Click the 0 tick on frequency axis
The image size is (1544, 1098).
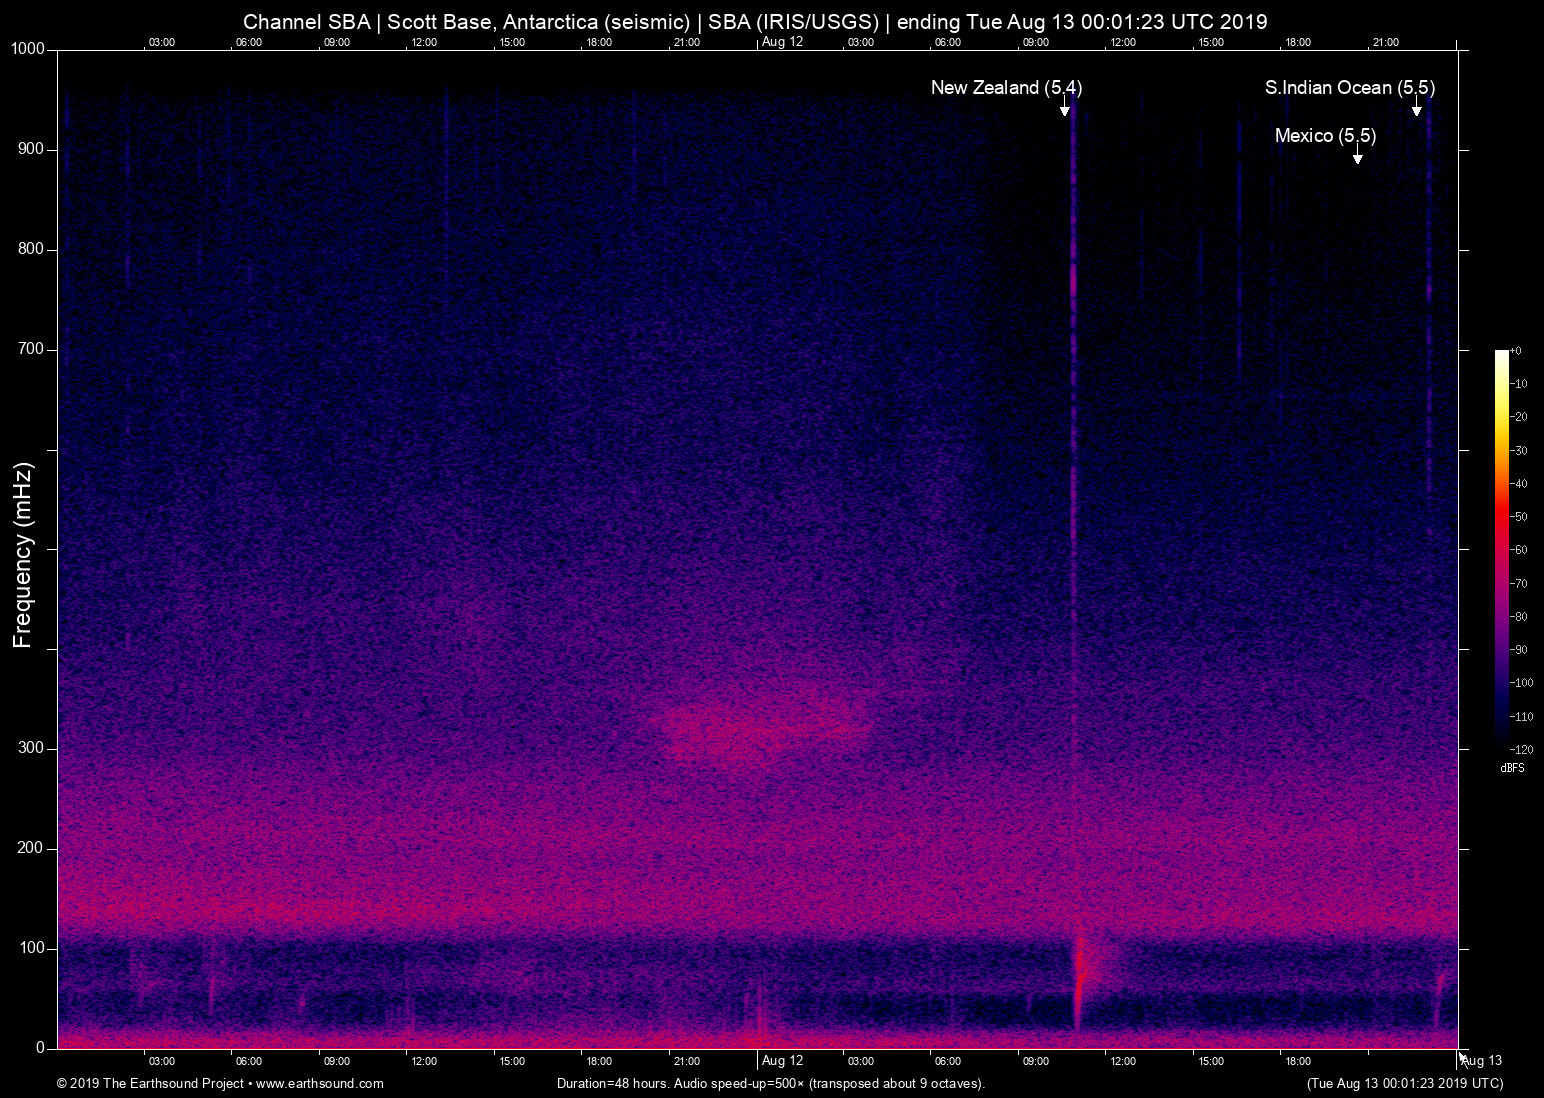[40, 1048]
